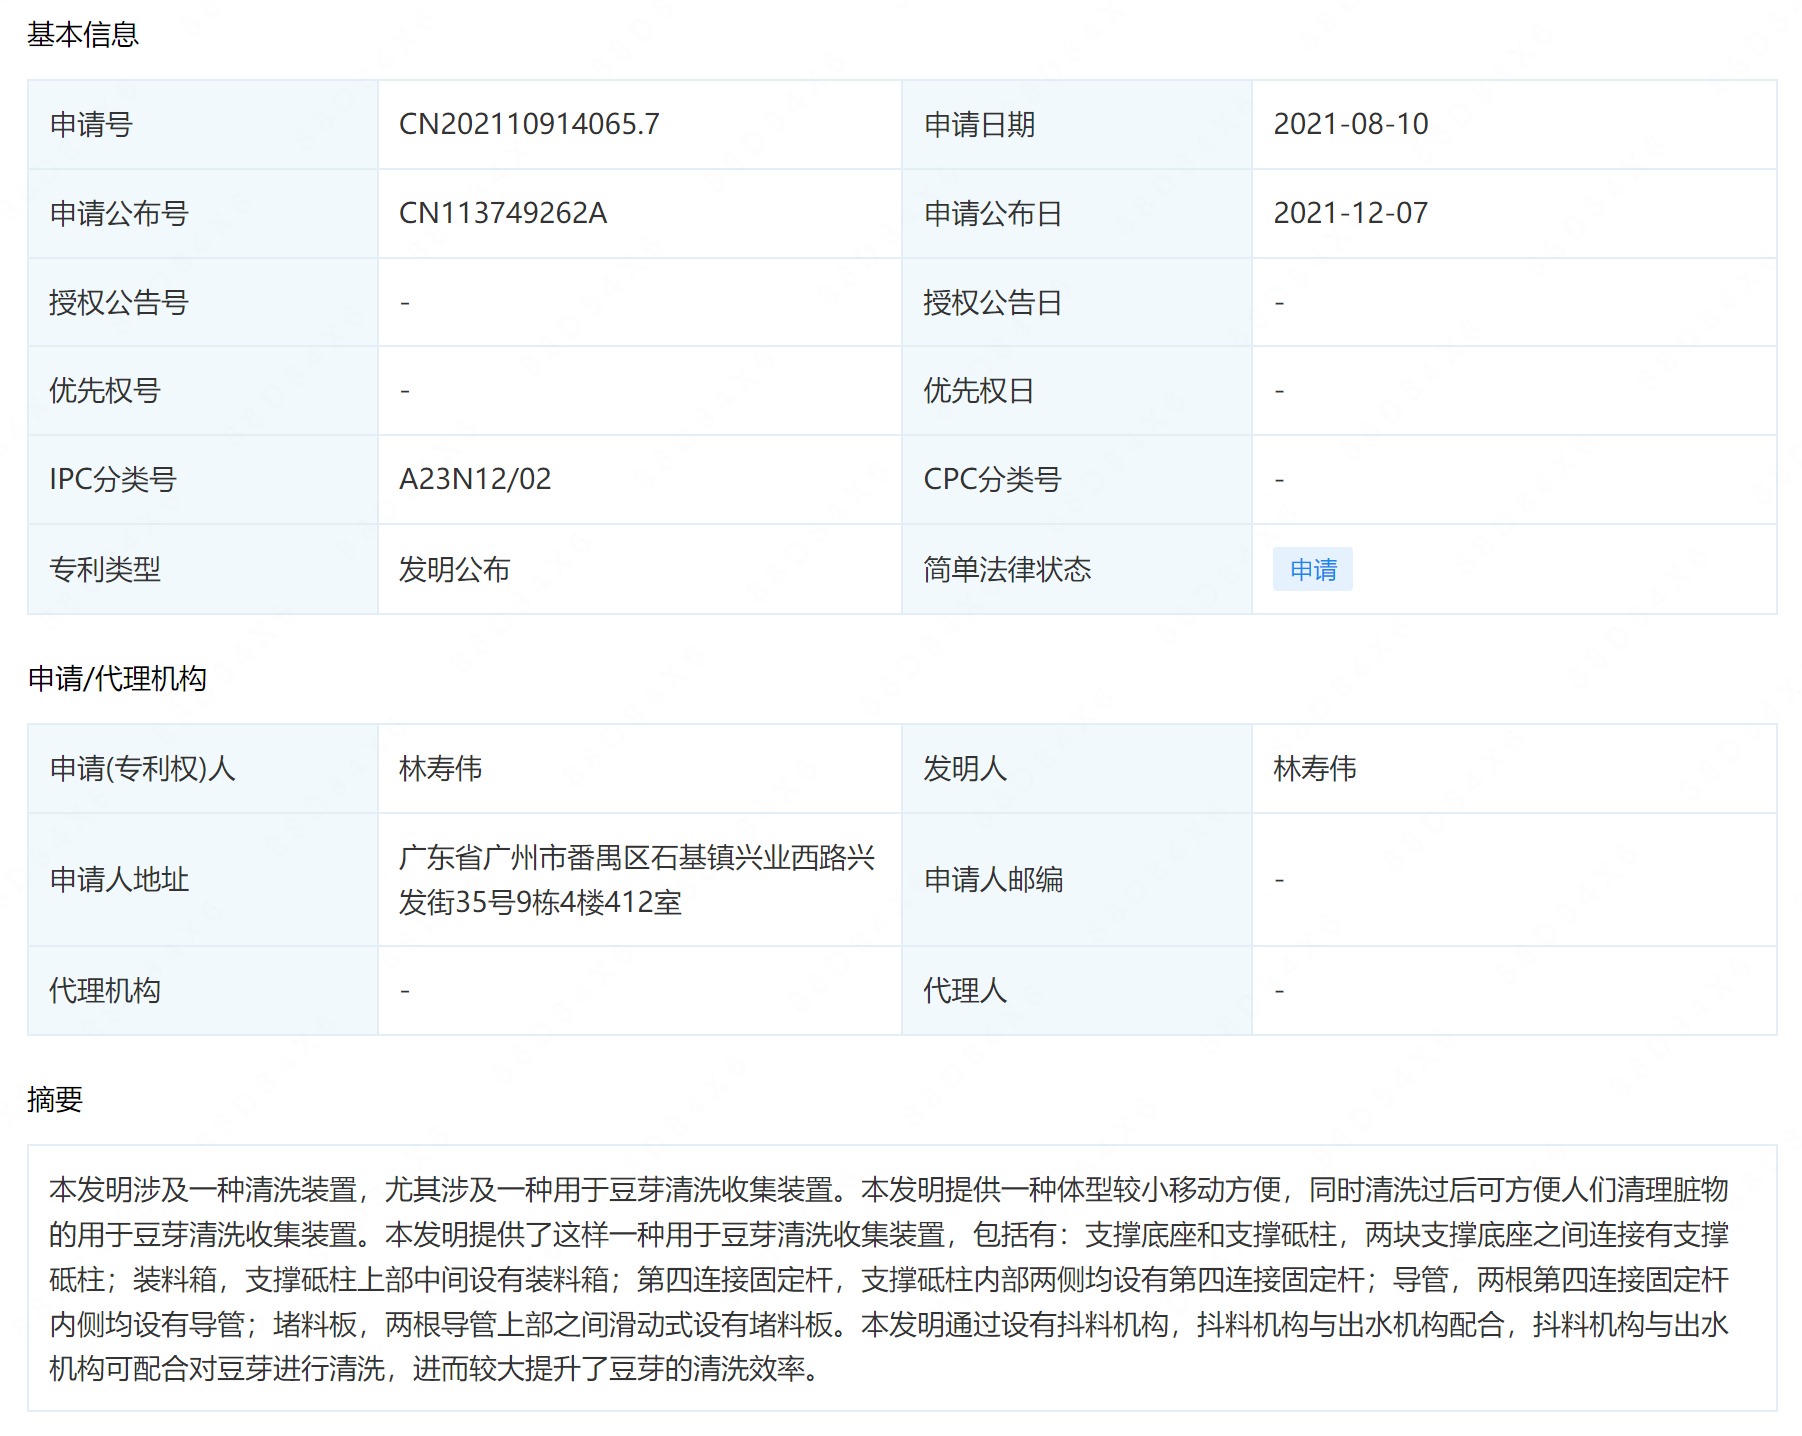1802x1436 pixels.
Task: Click applicant name 林寿伟 beside 申请(专利权)人
Action: [x=440, y=768]
